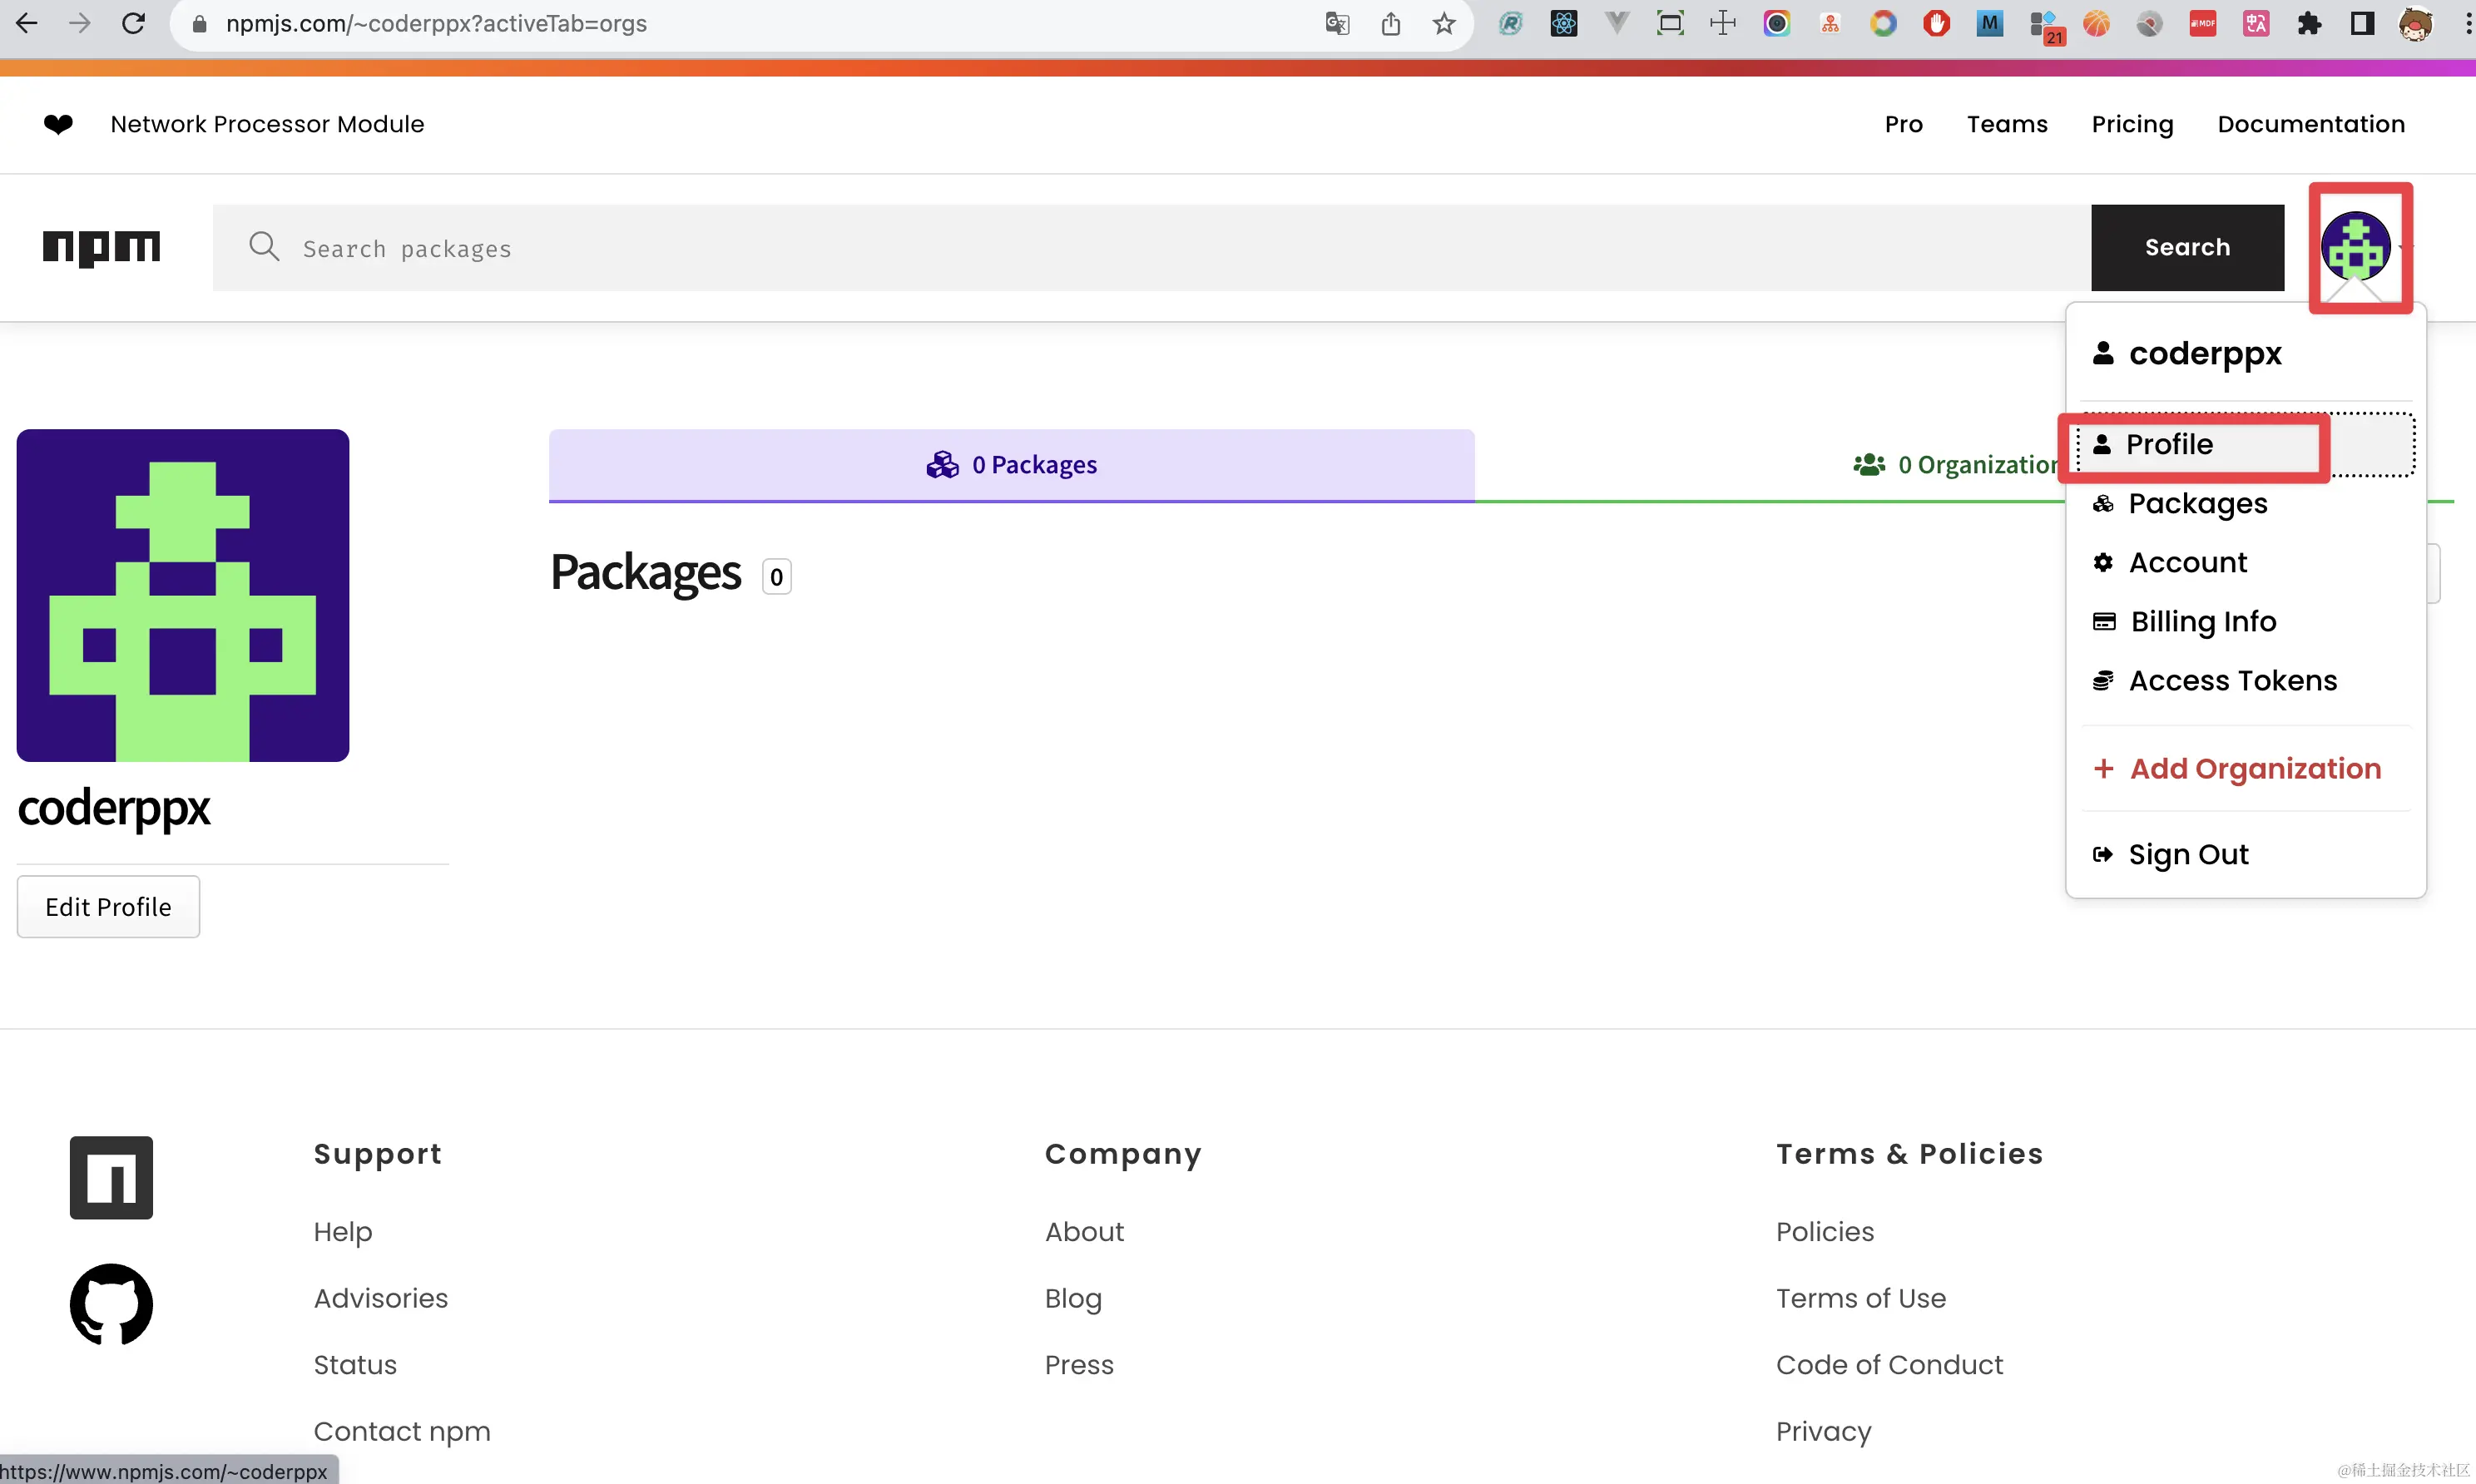
Task: Open the Help footer link
Action: (x=342, y=1232)
